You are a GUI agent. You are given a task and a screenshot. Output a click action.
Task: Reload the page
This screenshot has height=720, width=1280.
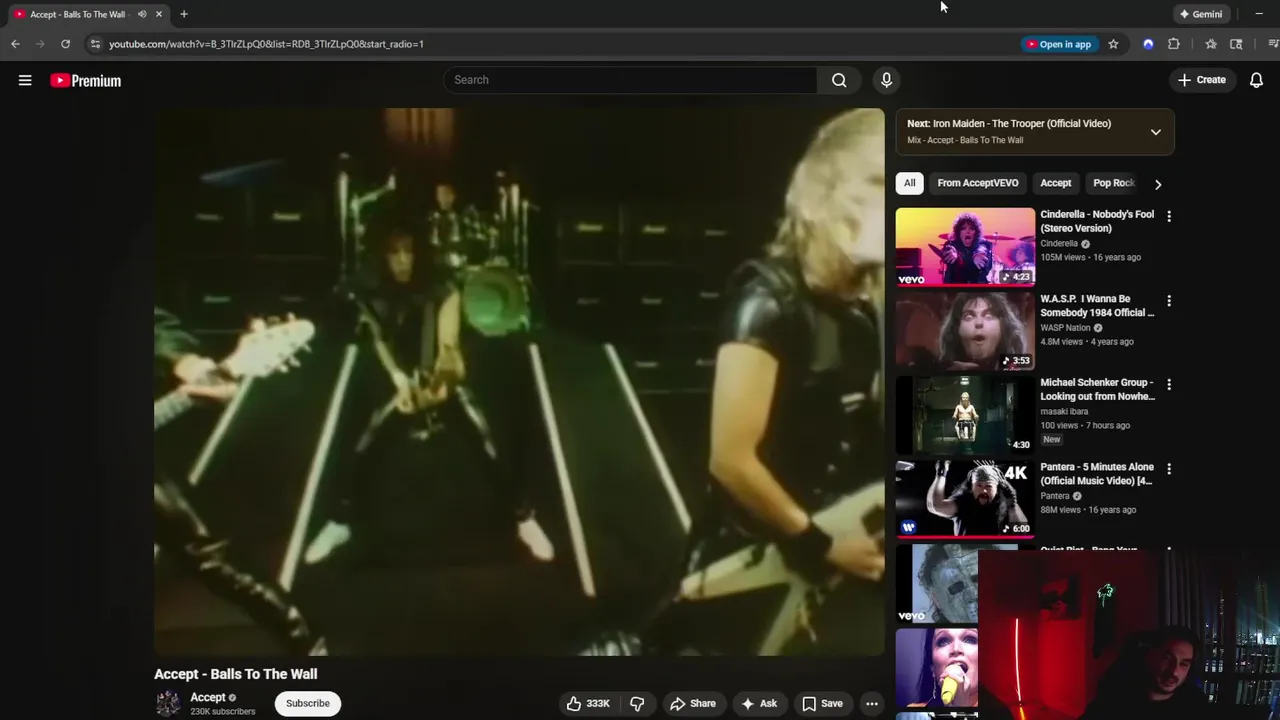click(65, 44)
